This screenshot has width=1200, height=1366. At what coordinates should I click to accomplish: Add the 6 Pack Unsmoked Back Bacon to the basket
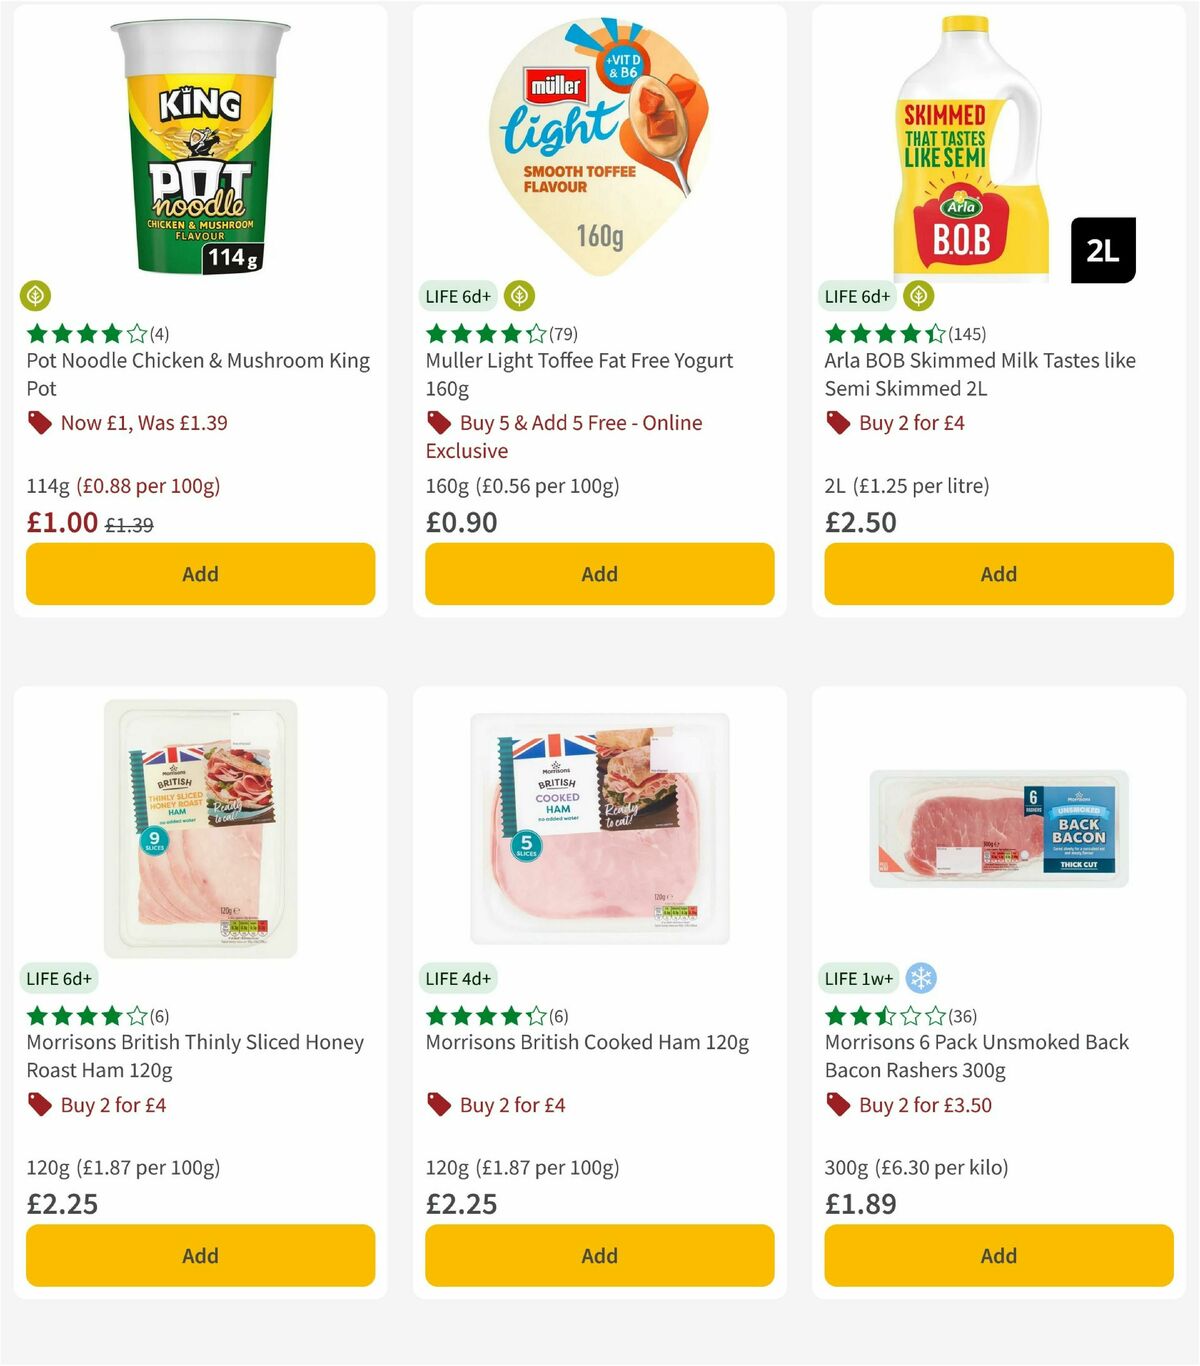click(998, 1255)
